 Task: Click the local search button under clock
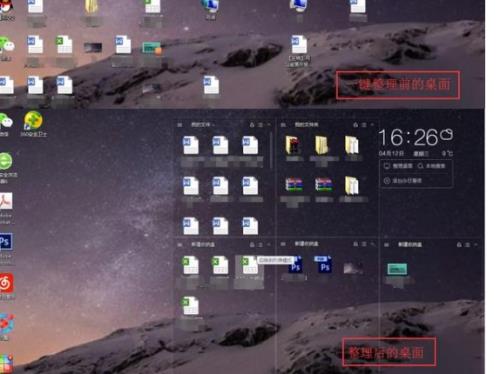pyautogui.click(x=431, y=166)
